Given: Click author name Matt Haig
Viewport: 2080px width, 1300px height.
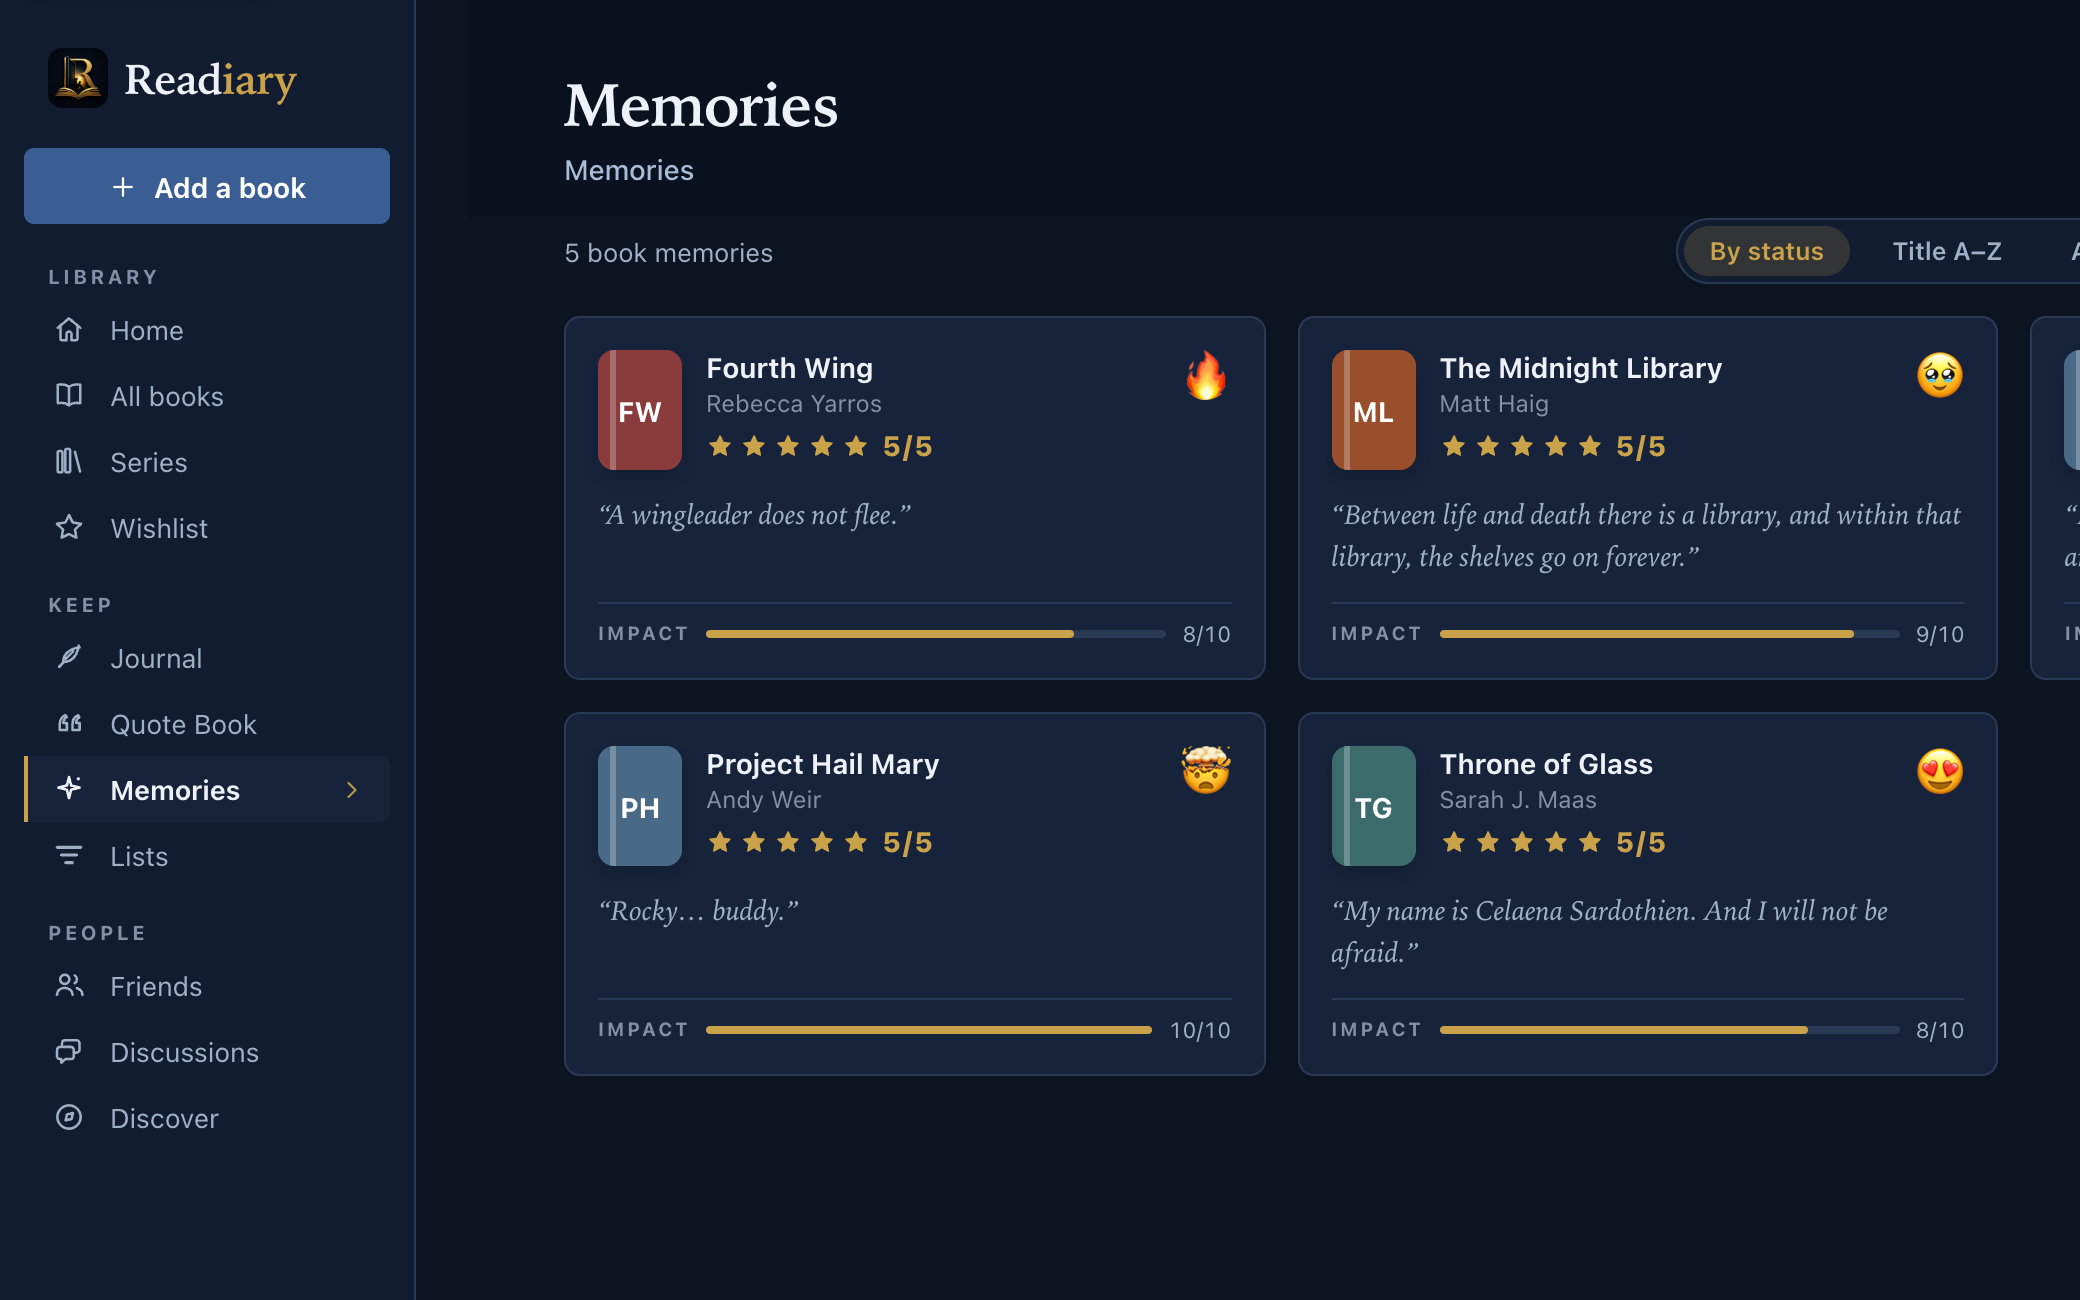Looking at the screenshot, I should coord(1494,404).
